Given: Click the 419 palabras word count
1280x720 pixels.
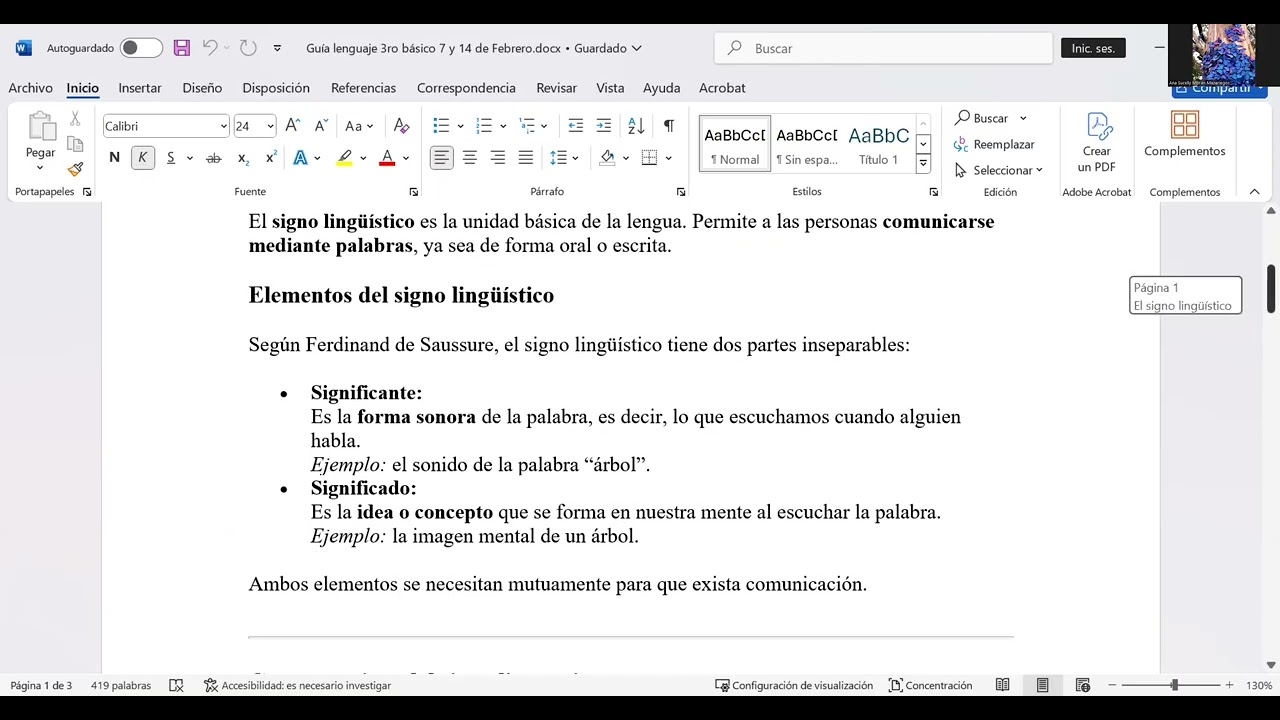Looking at the screenshot, I should click(x=121, y=685).
